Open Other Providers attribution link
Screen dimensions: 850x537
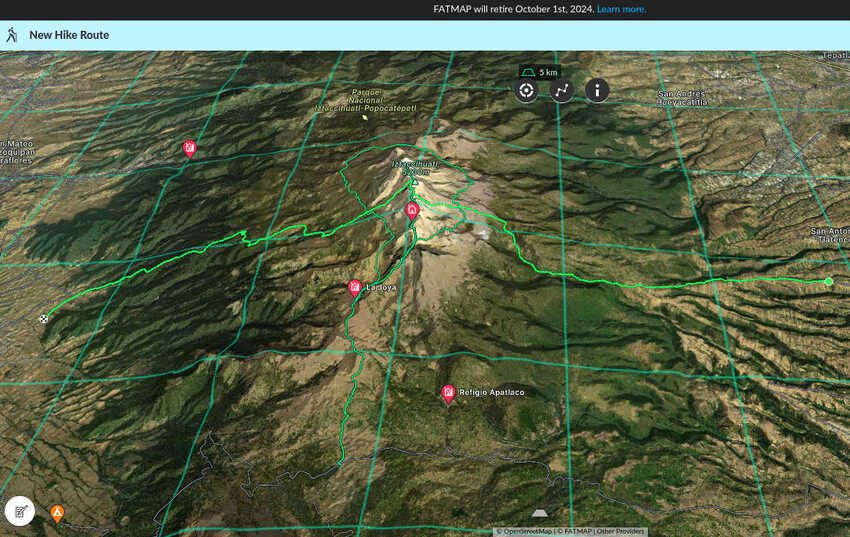[x=622, y=531]
